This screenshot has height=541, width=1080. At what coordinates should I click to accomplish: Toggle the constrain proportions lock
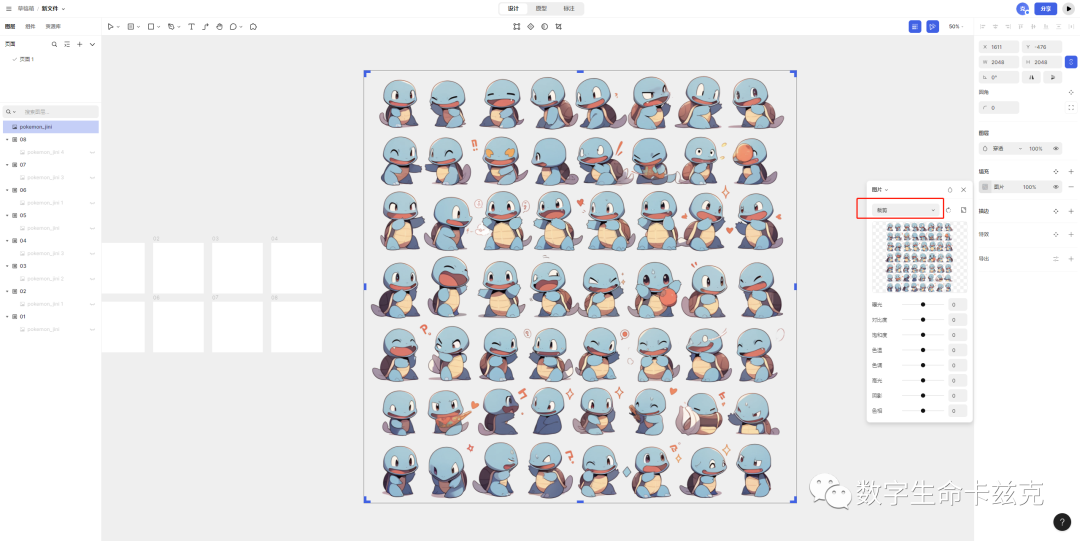(1071, 62)
